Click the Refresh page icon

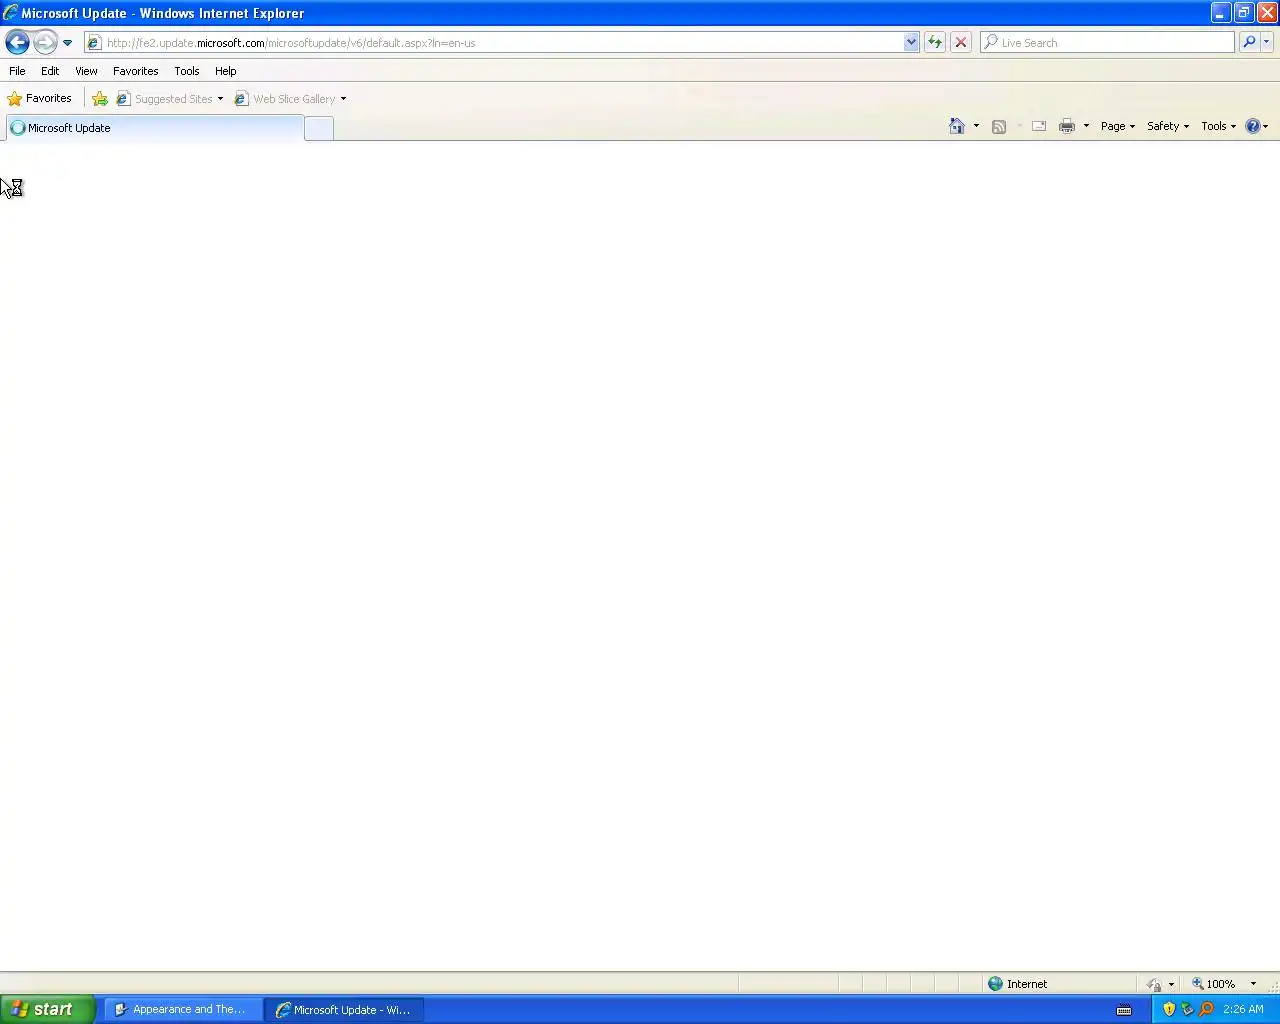935,43
